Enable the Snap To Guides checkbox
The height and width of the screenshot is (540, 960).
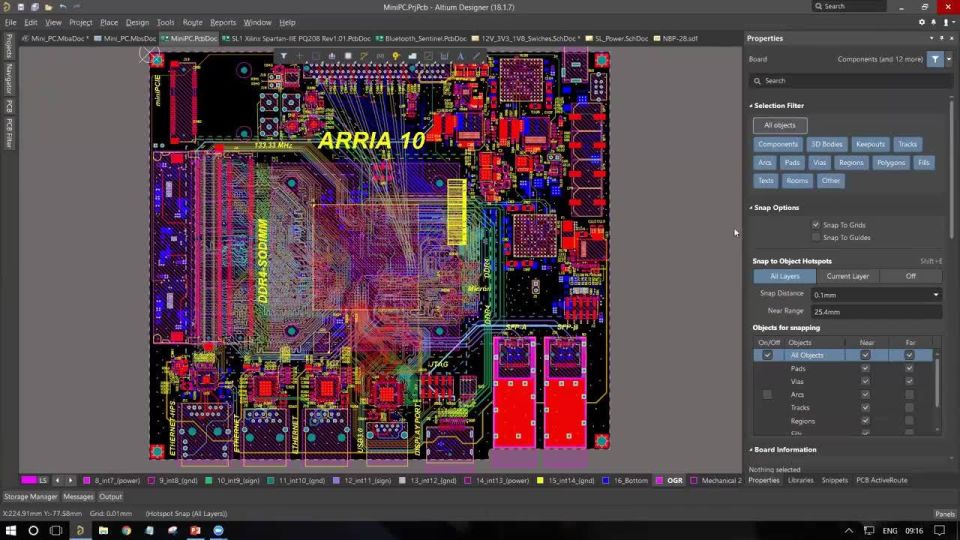point(816,237)
